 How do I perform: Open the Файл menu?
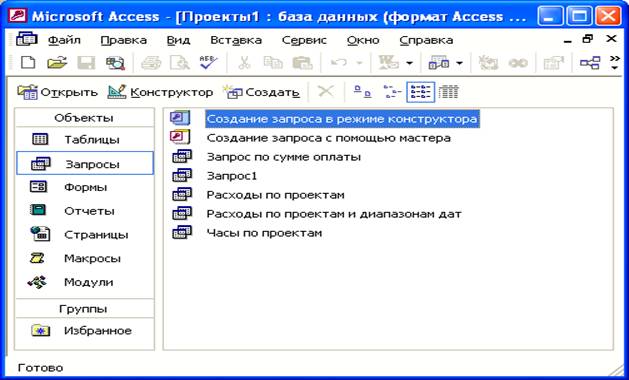coord(64,41)
